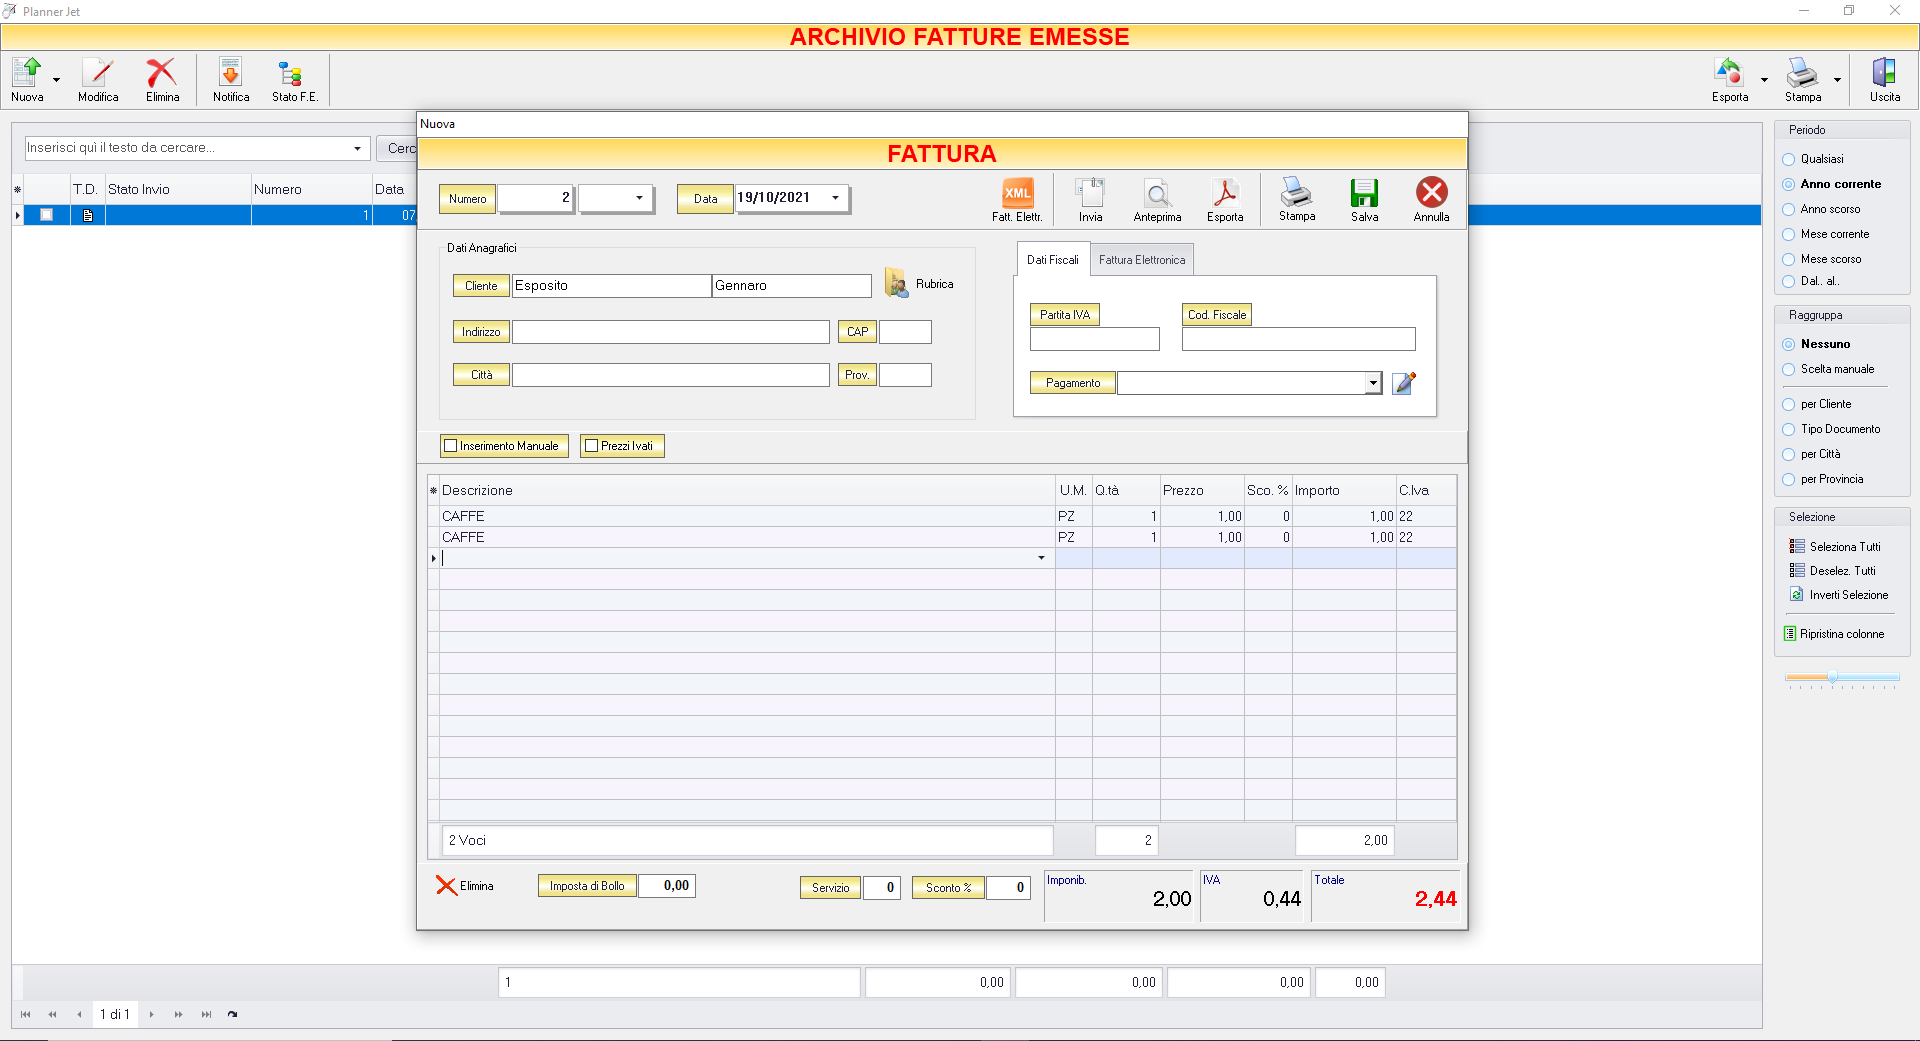Go to last record navigator arrow
Screen dimensions: 1920x1041
pos(206,1014)
